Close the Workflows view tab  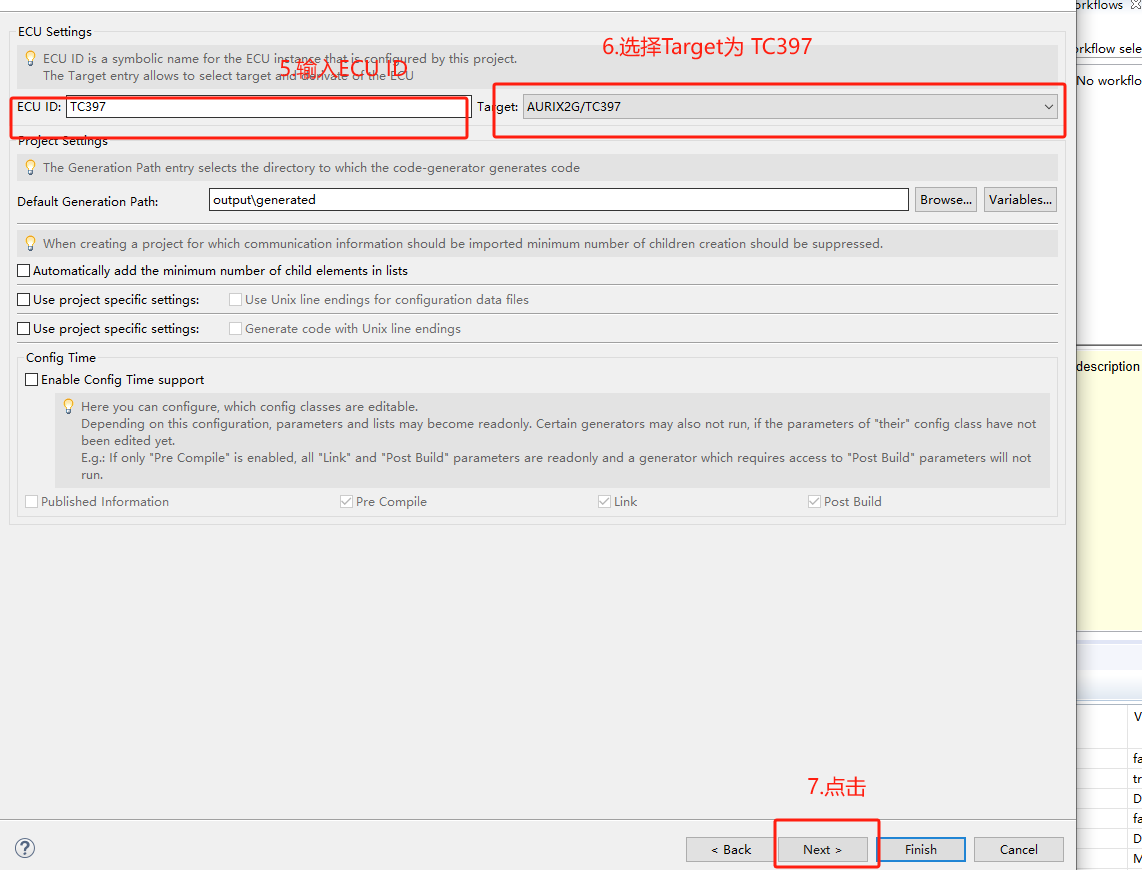1135,5
